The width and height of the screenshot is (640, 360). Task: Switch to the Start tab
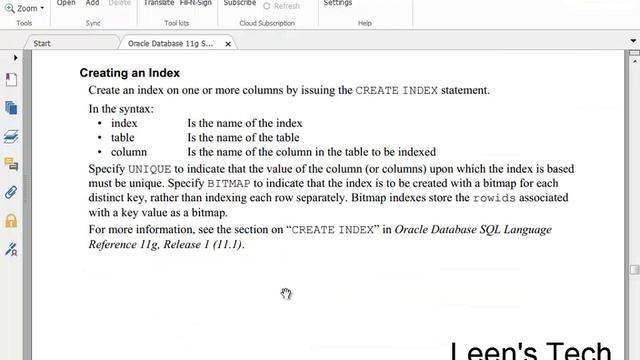pos(42,43)
